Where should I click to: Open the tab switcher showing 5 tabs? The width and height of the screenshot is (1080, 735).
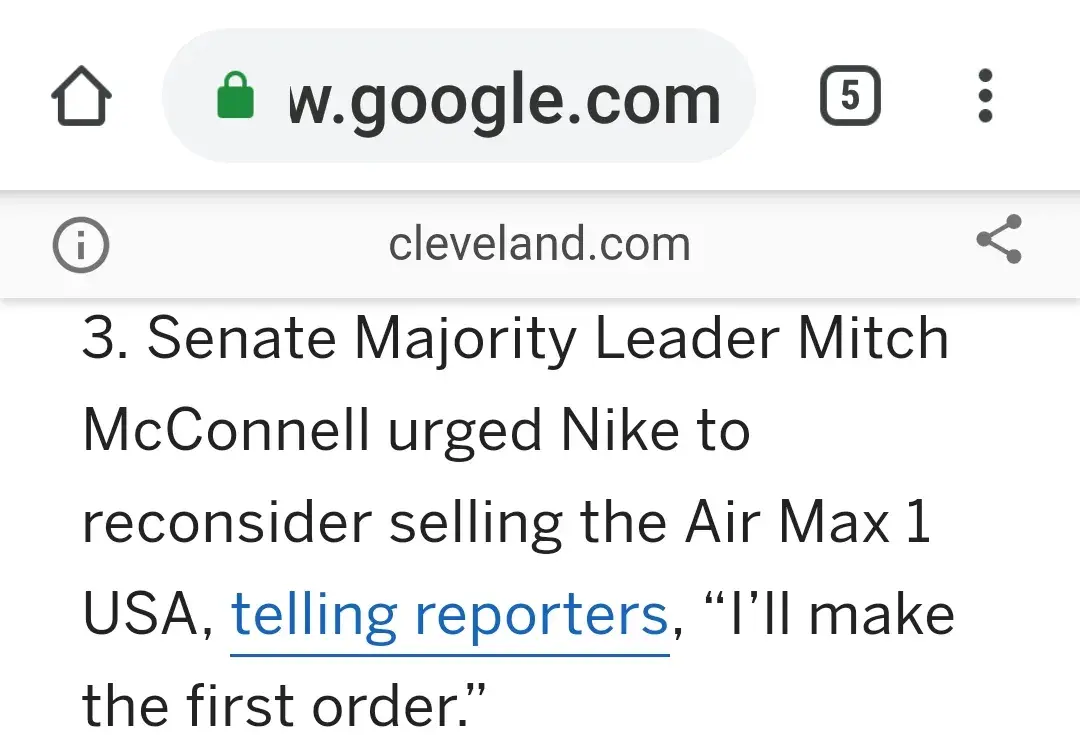pyautogui.click(x=850, y=97)
